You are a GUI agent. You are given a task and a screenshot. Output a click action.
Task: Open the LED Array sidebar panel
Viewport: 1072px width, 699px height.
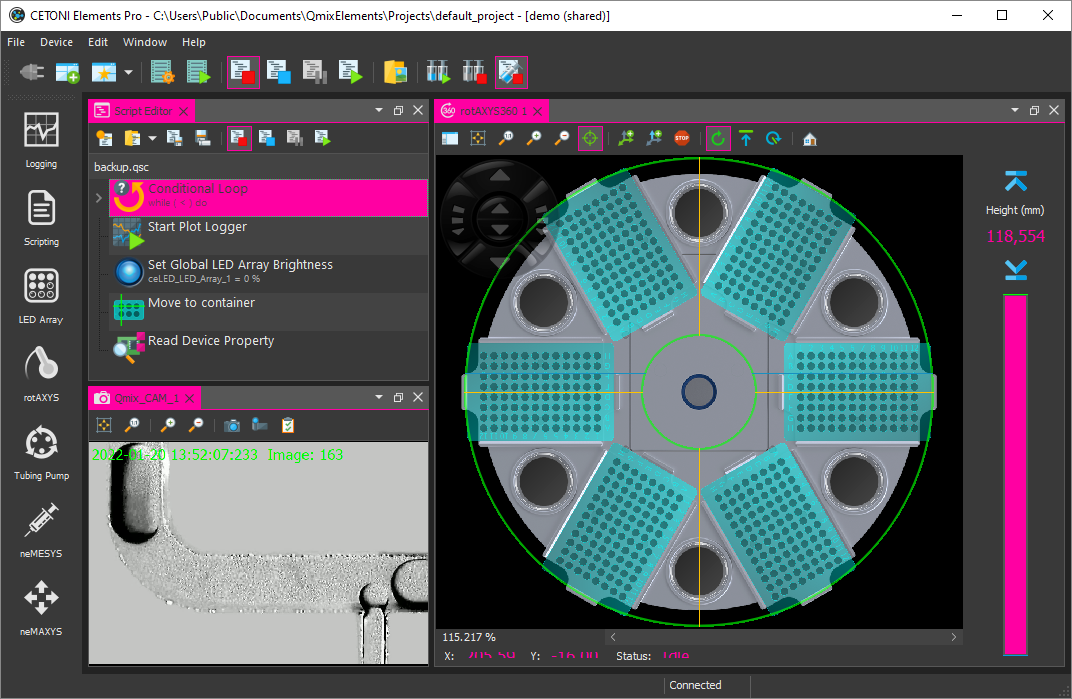pyautogui.click(x=41, y=295)
